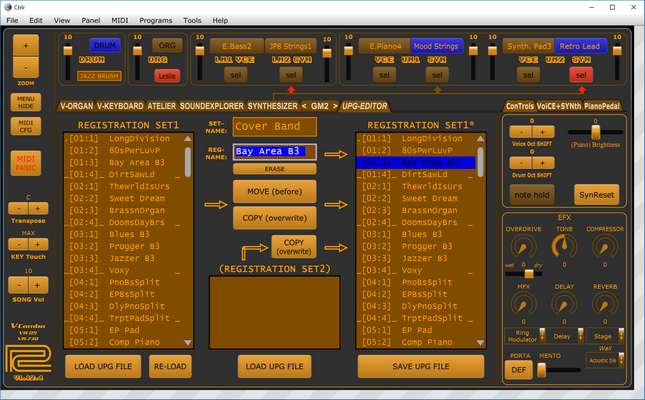Switch to the VoiCE+SYNth tab
The height and width of the screenshot is (400, 645).
(x=559, y=106)
